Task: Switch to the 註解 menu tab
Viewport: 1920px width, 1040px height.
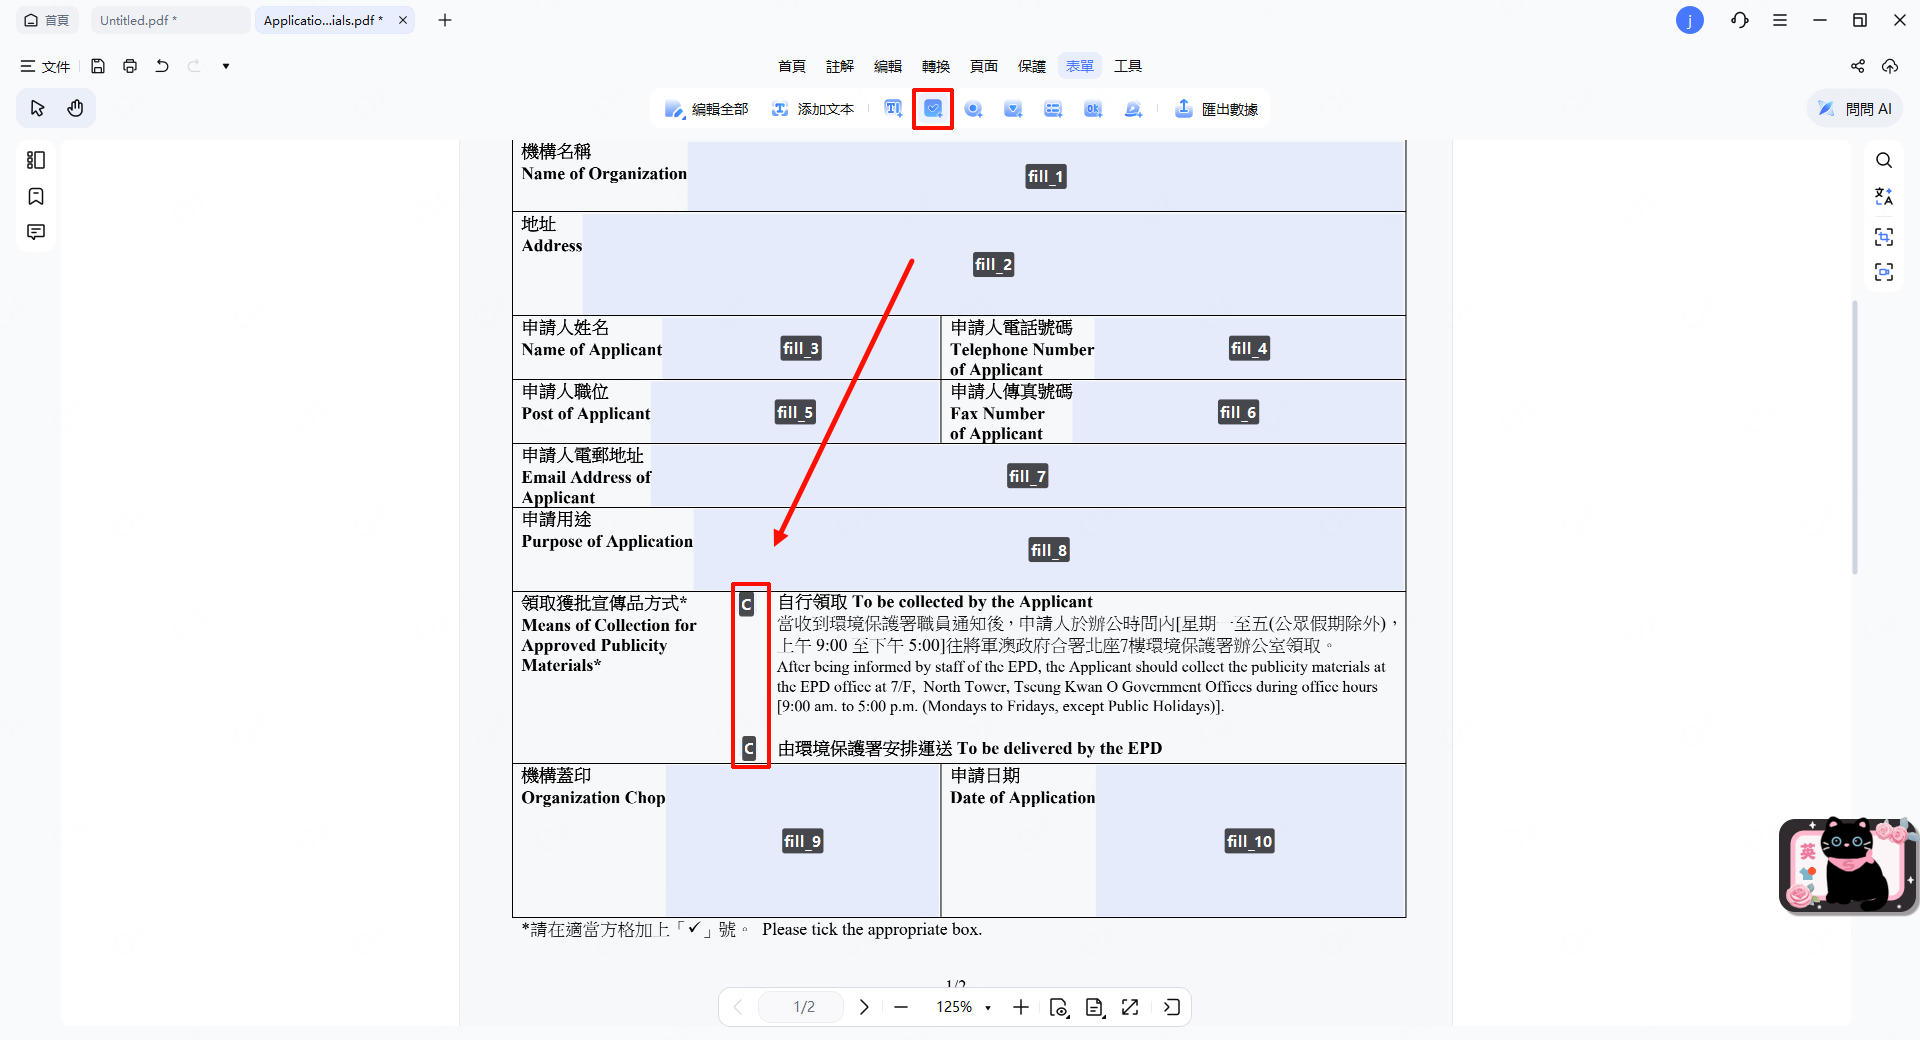Action: [839, 66]
